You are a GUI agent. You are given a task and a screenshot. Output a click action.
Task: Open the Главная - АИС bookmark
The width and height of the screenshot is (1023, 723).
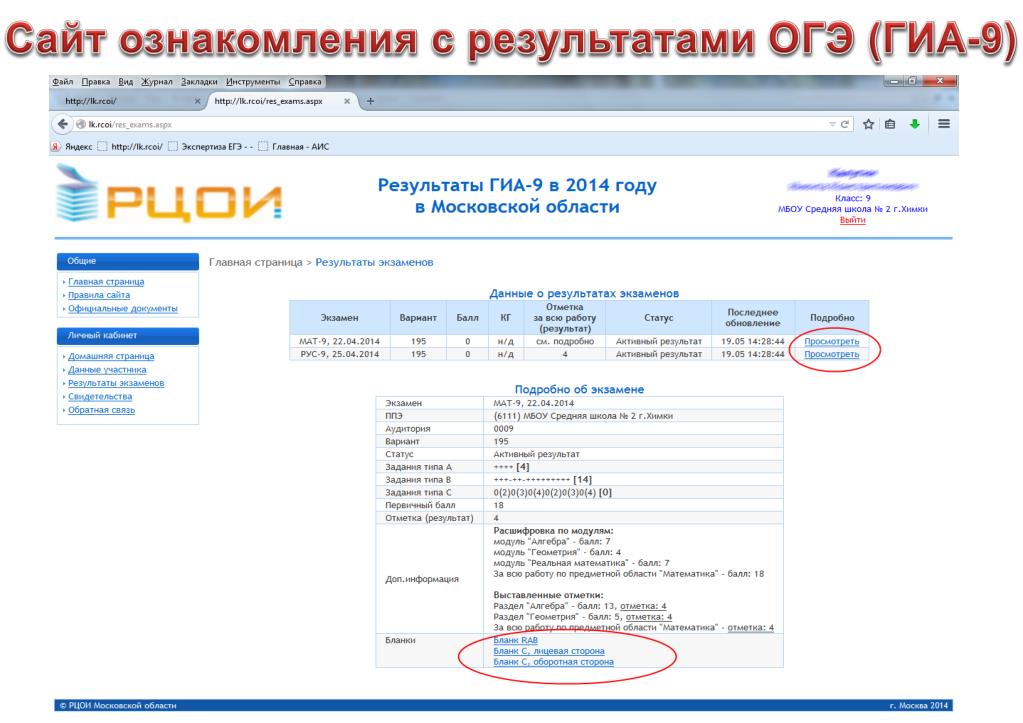click(294, 147)
